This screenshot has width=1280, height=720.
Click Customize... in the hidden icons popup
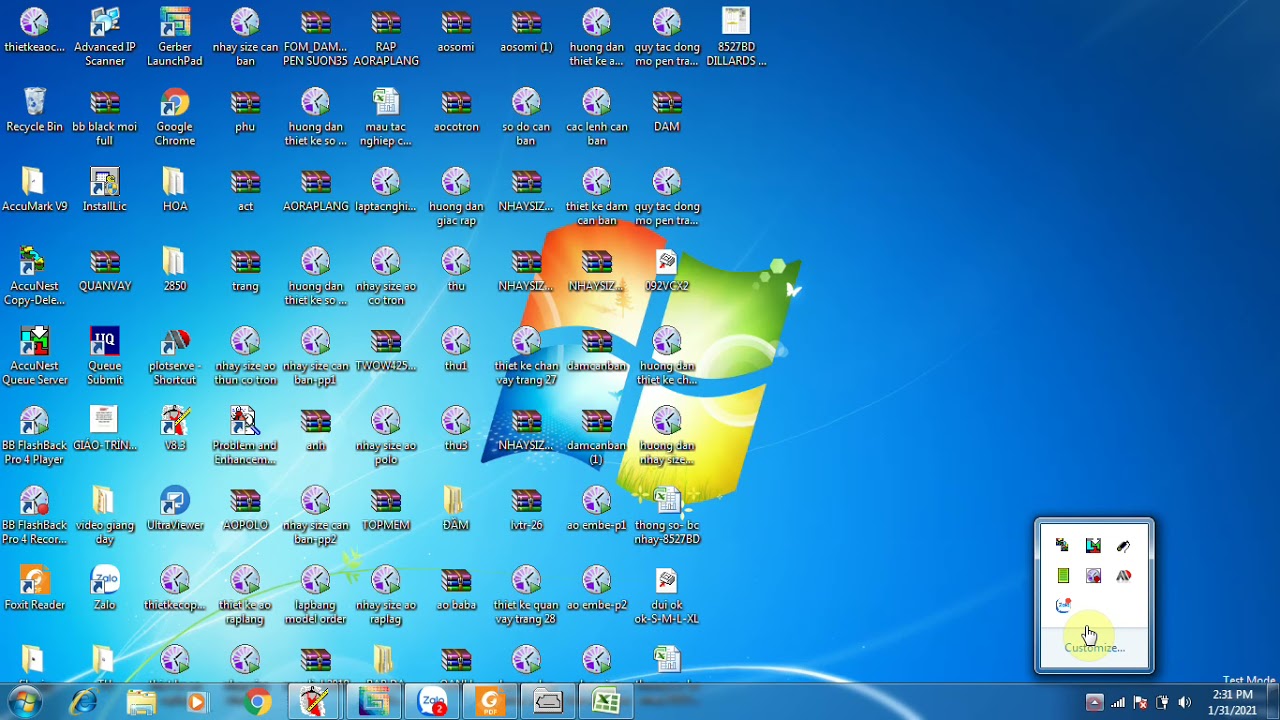pyautogui.click(x=1094, y=648)
